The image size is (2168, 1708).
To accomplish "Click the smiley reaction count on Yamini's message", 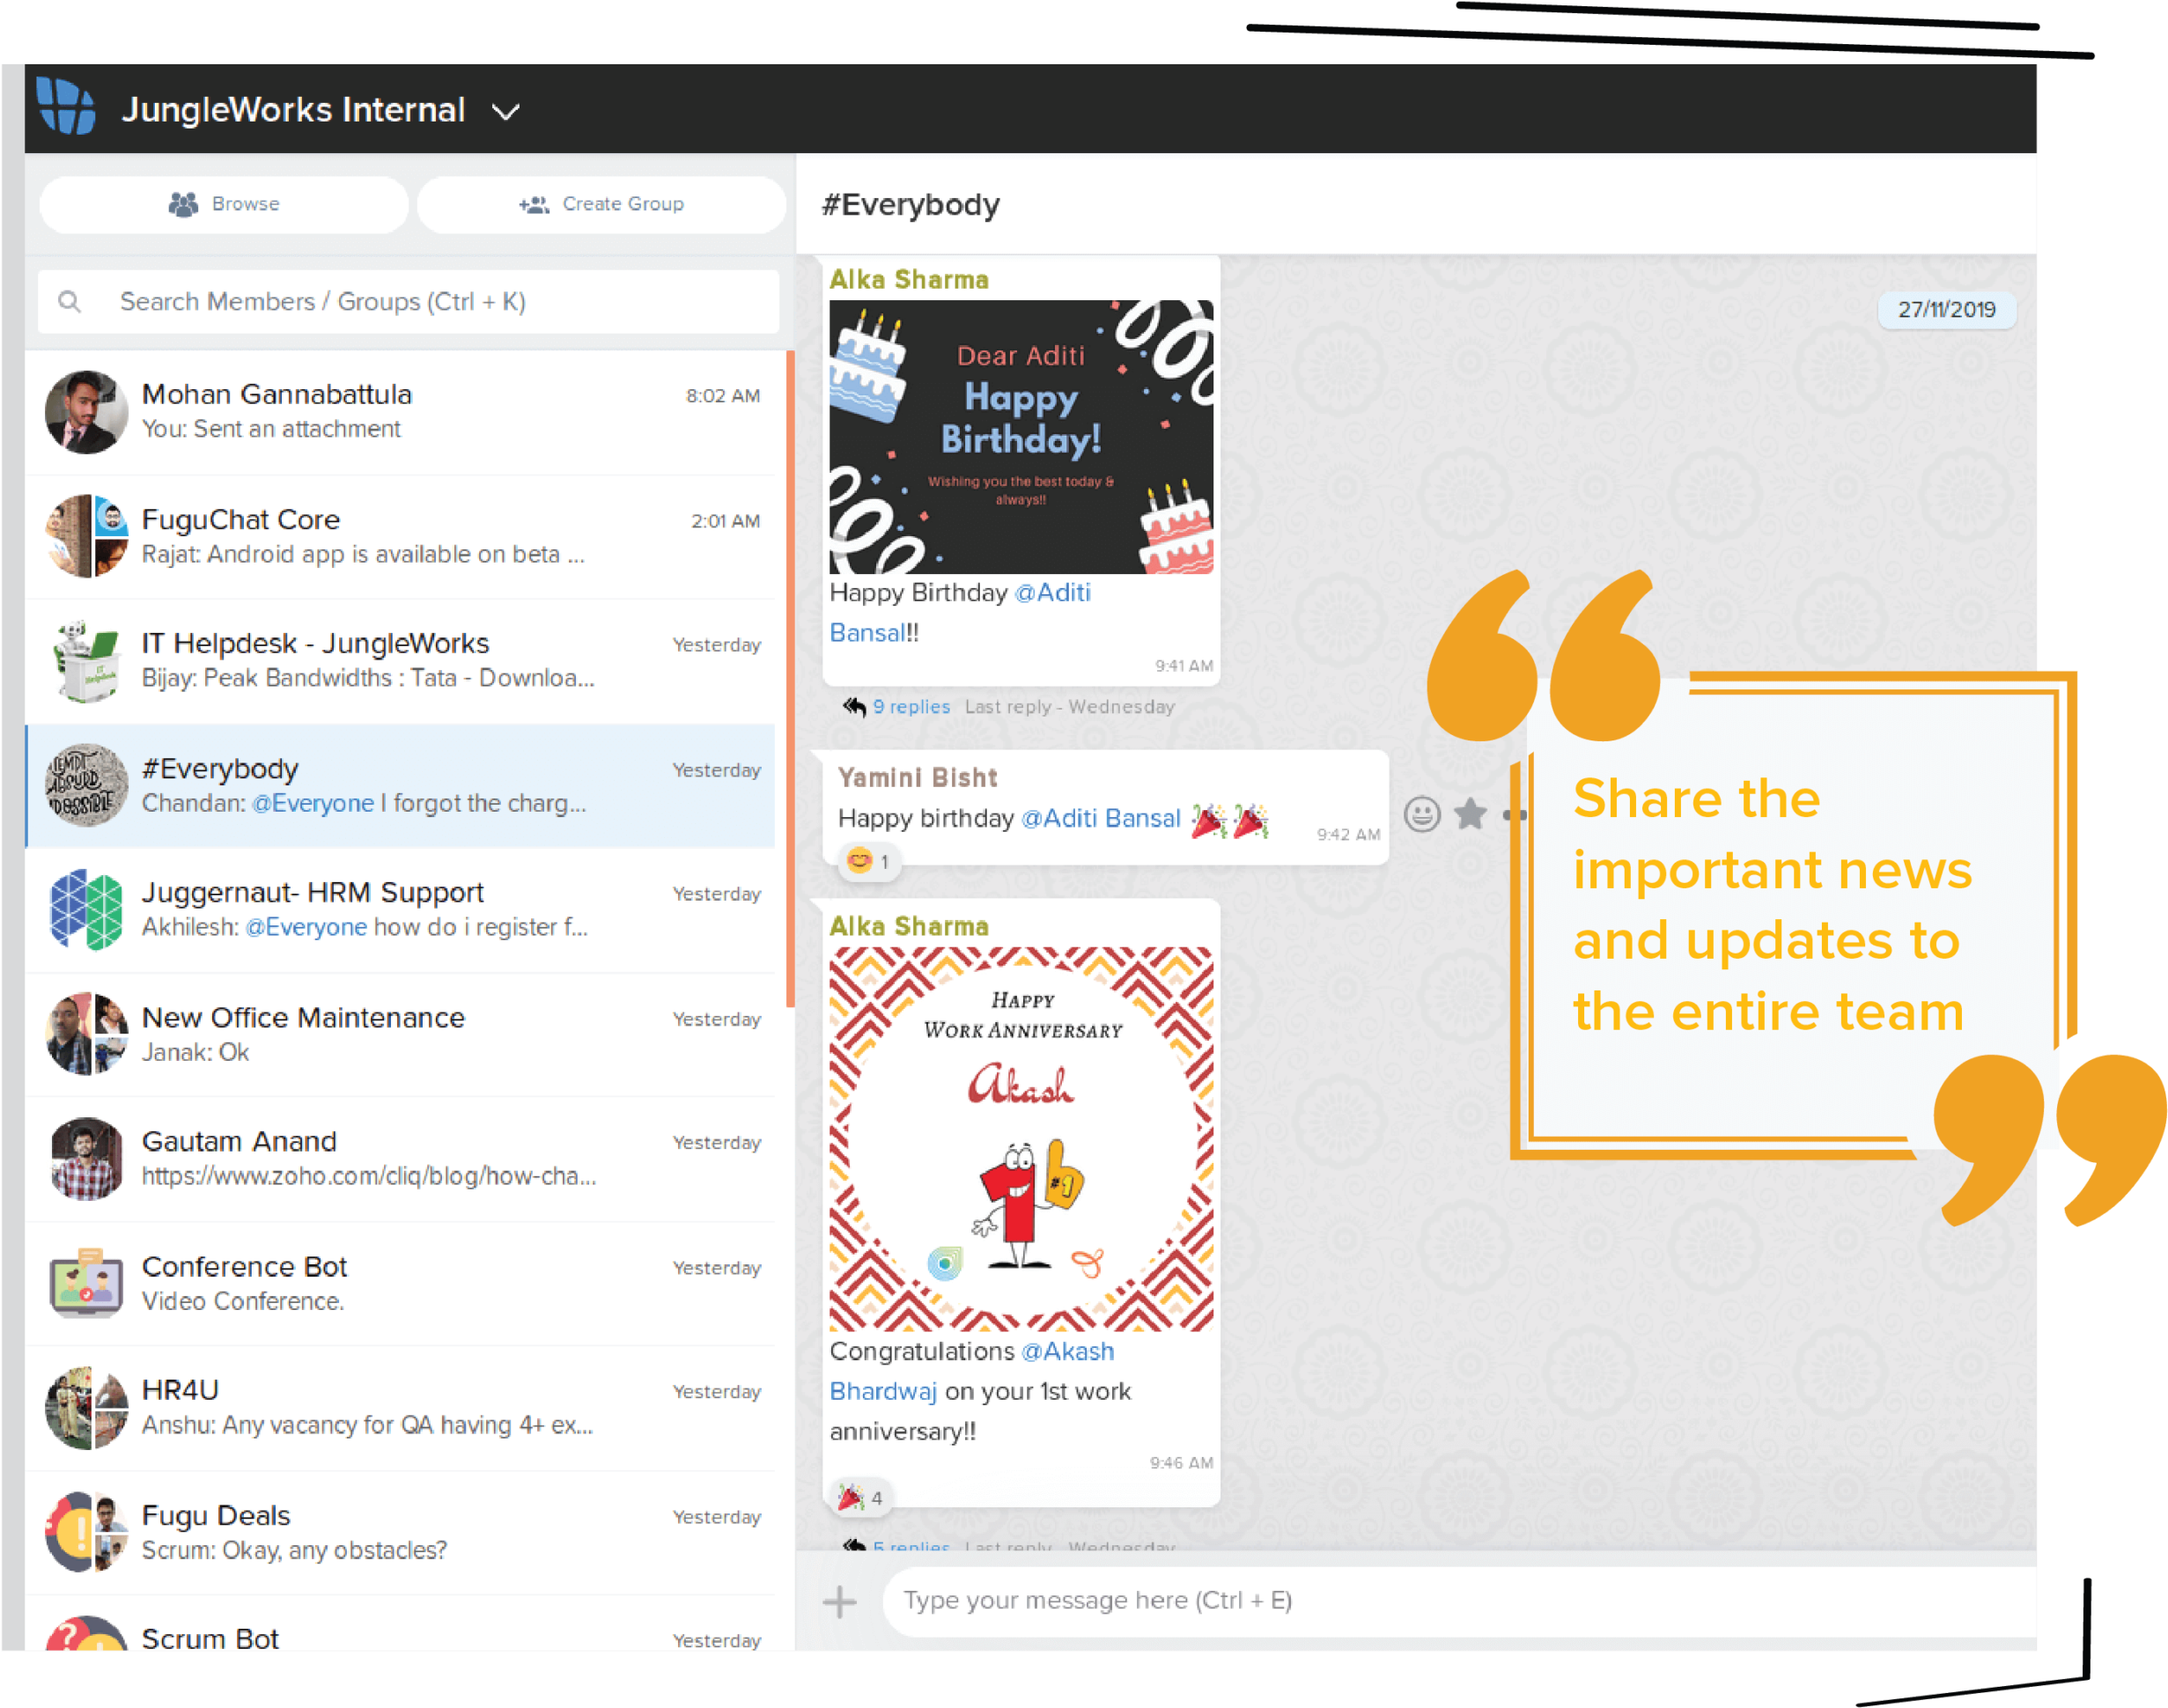I will tap(869, 861).
